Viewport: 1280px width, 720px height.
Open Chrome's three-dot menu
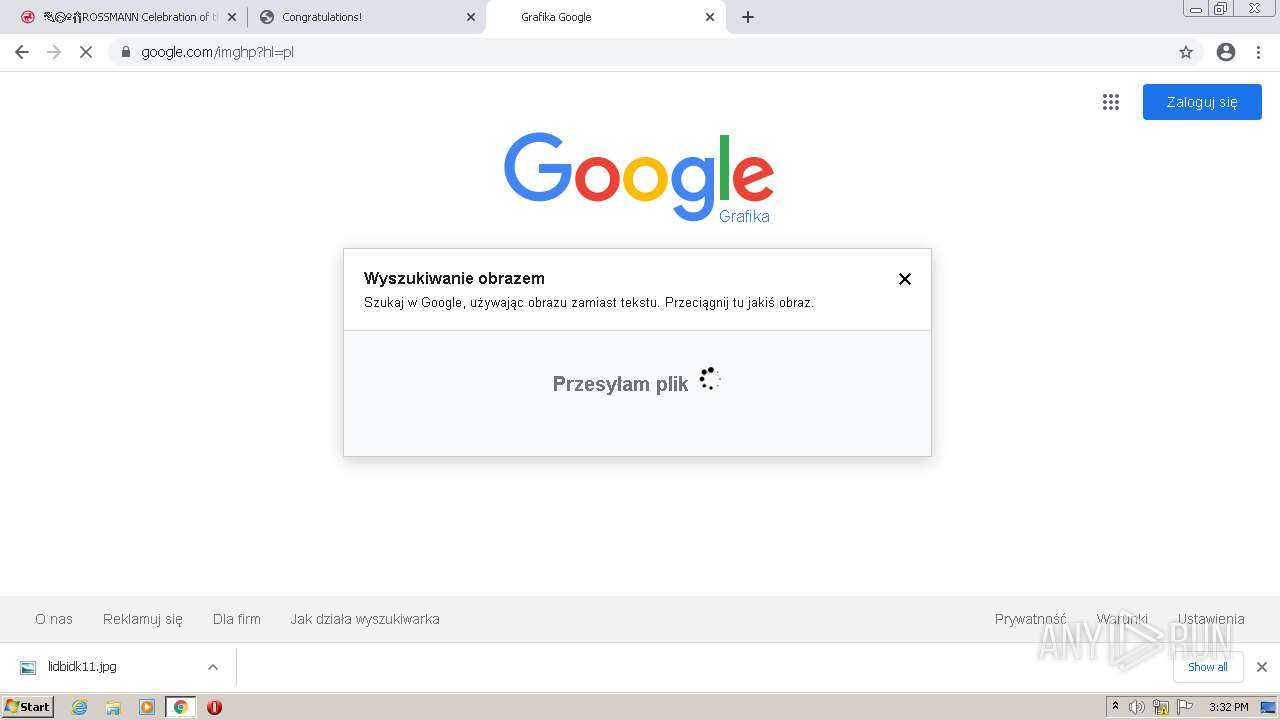click(1259, 52)
